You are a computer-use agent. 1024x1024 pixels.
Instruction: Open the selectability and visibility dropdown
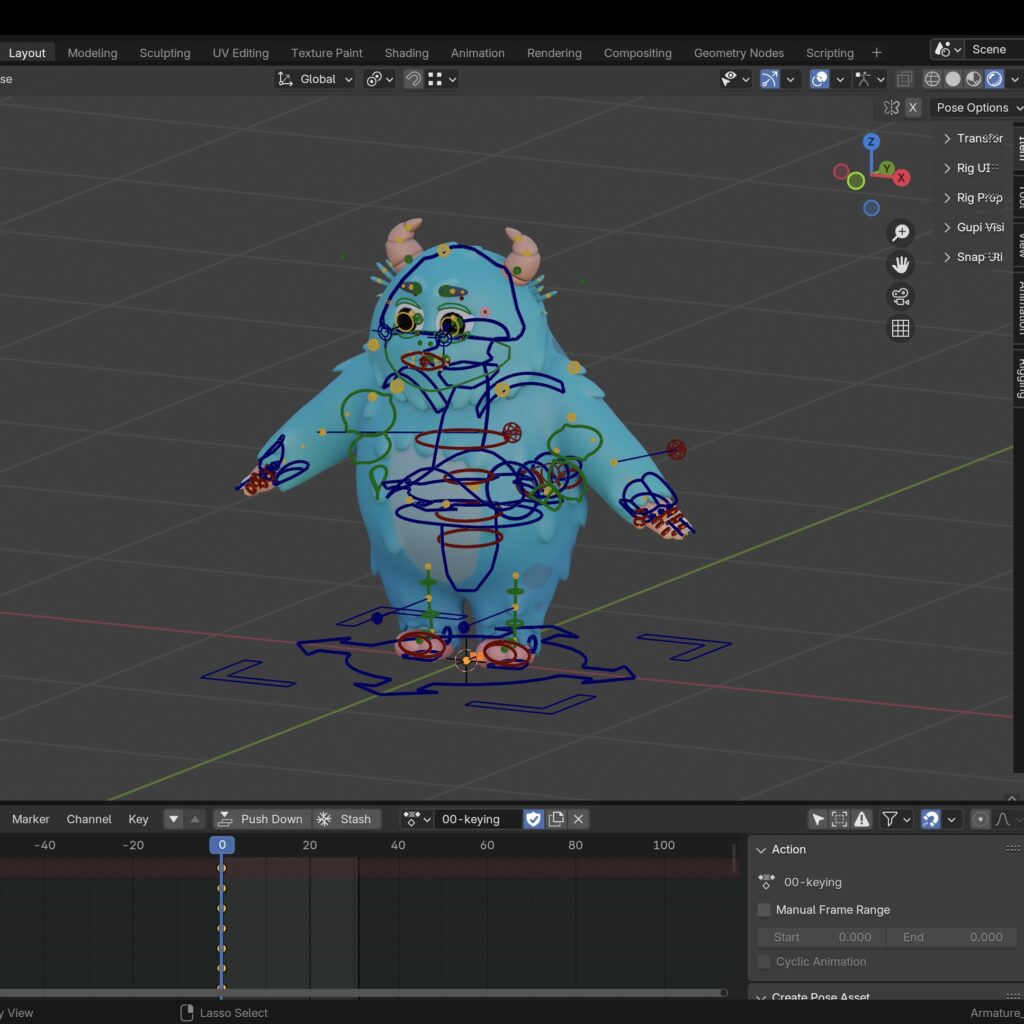pyautogui.click(x=735, y=79)
